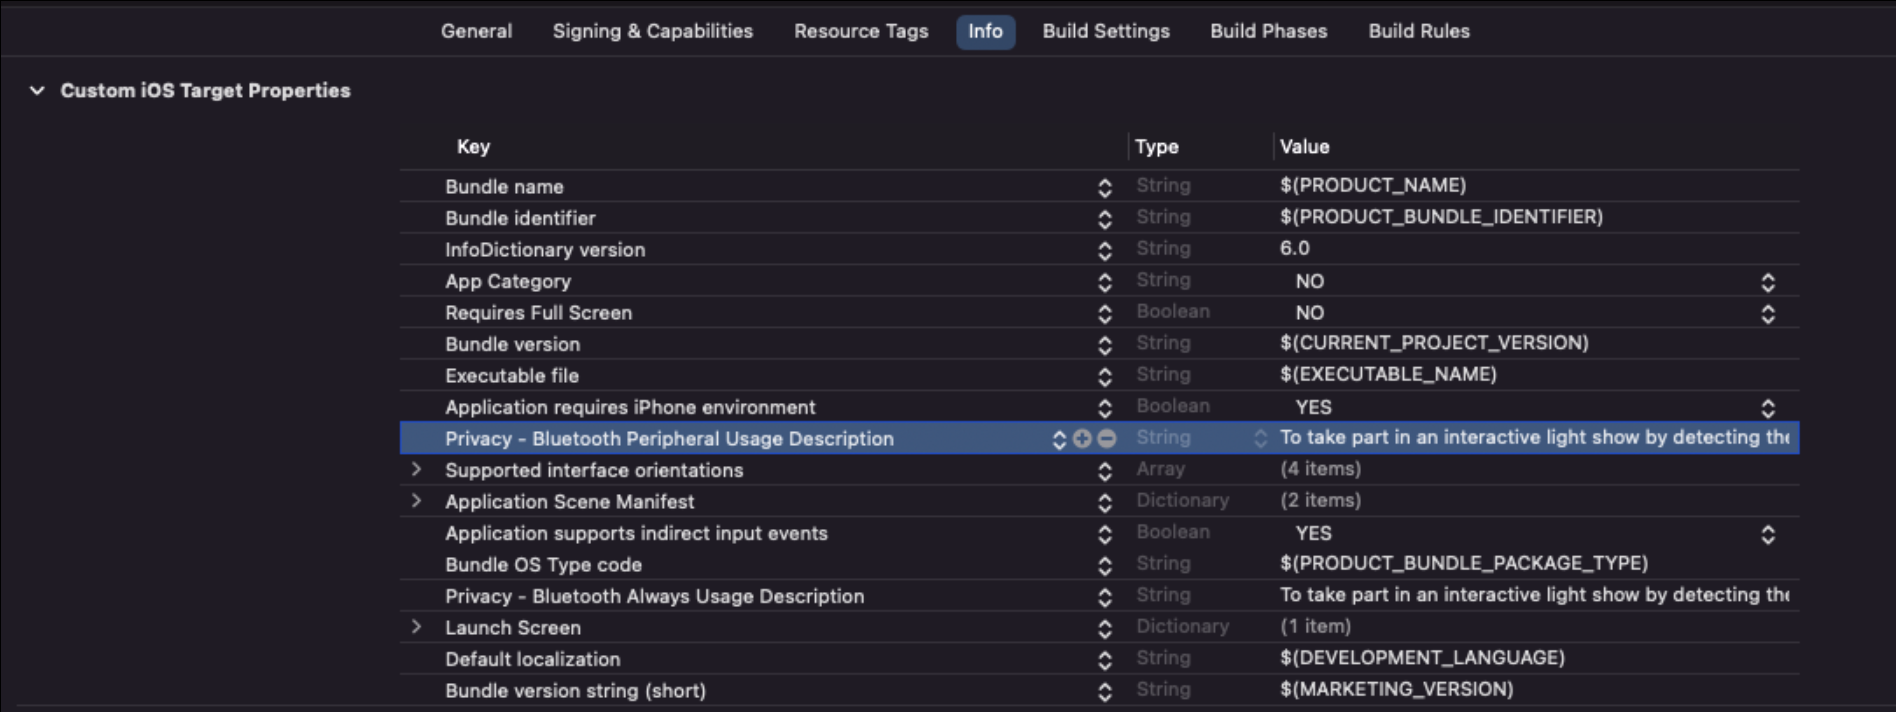Open the Build Settings tab
This screenshot has width=1896, height=712.
click(x=1106, y=31)
